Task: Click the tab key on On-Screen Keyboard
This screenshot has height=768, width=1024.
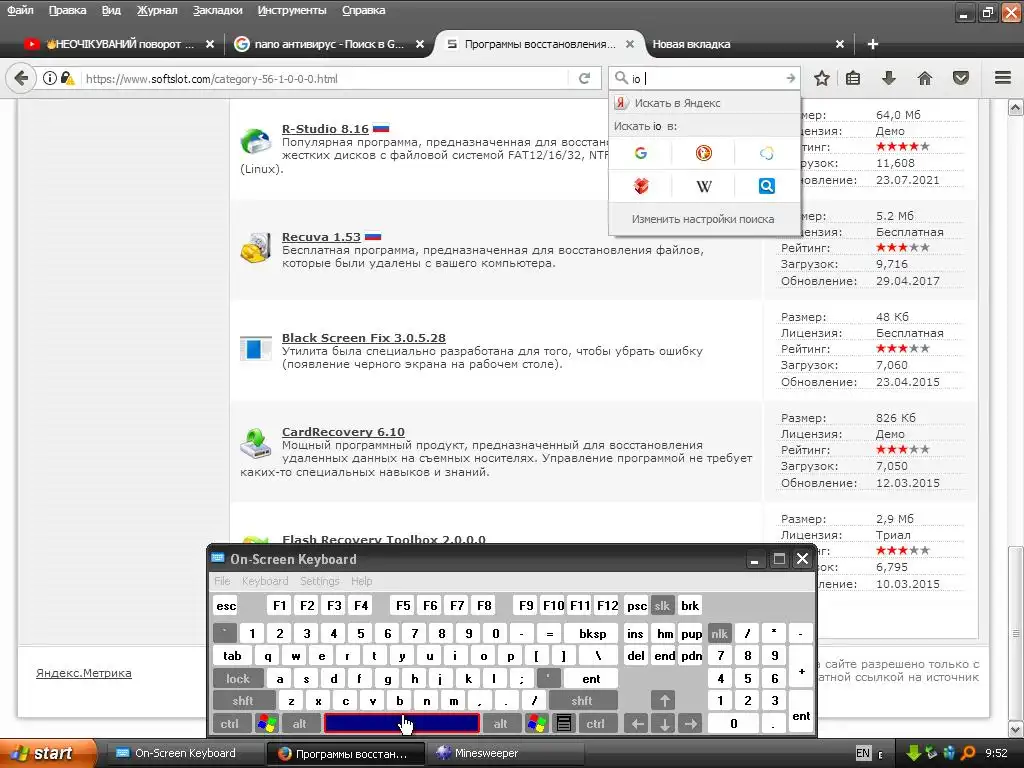Action: coord(232,656)
